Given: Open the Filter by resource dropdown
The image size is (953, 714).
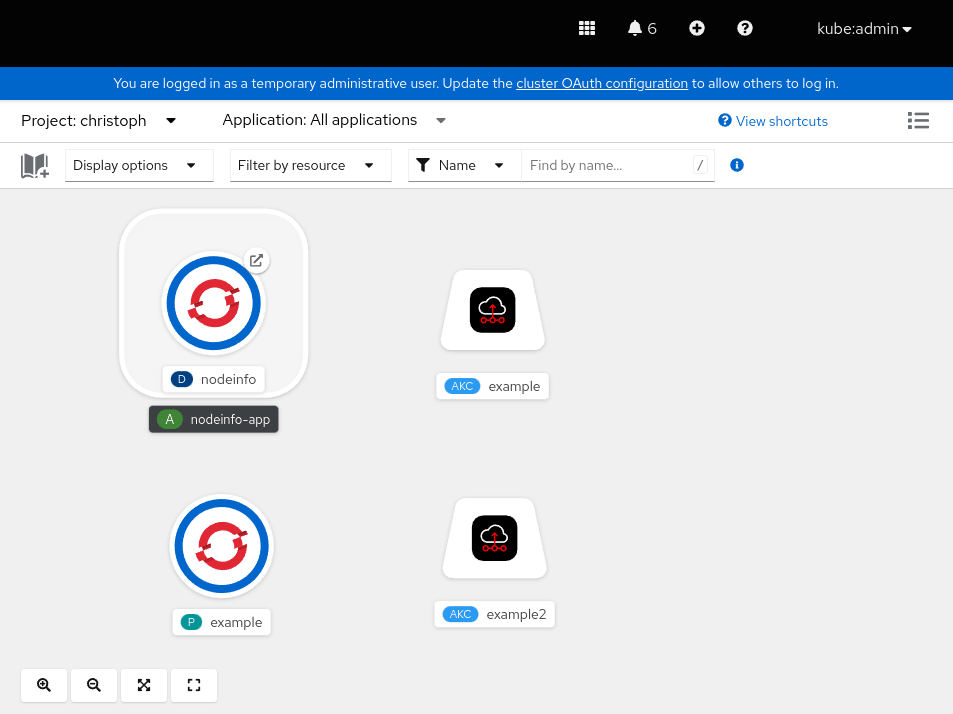Looking at the screenshot, I should point(311,165).
